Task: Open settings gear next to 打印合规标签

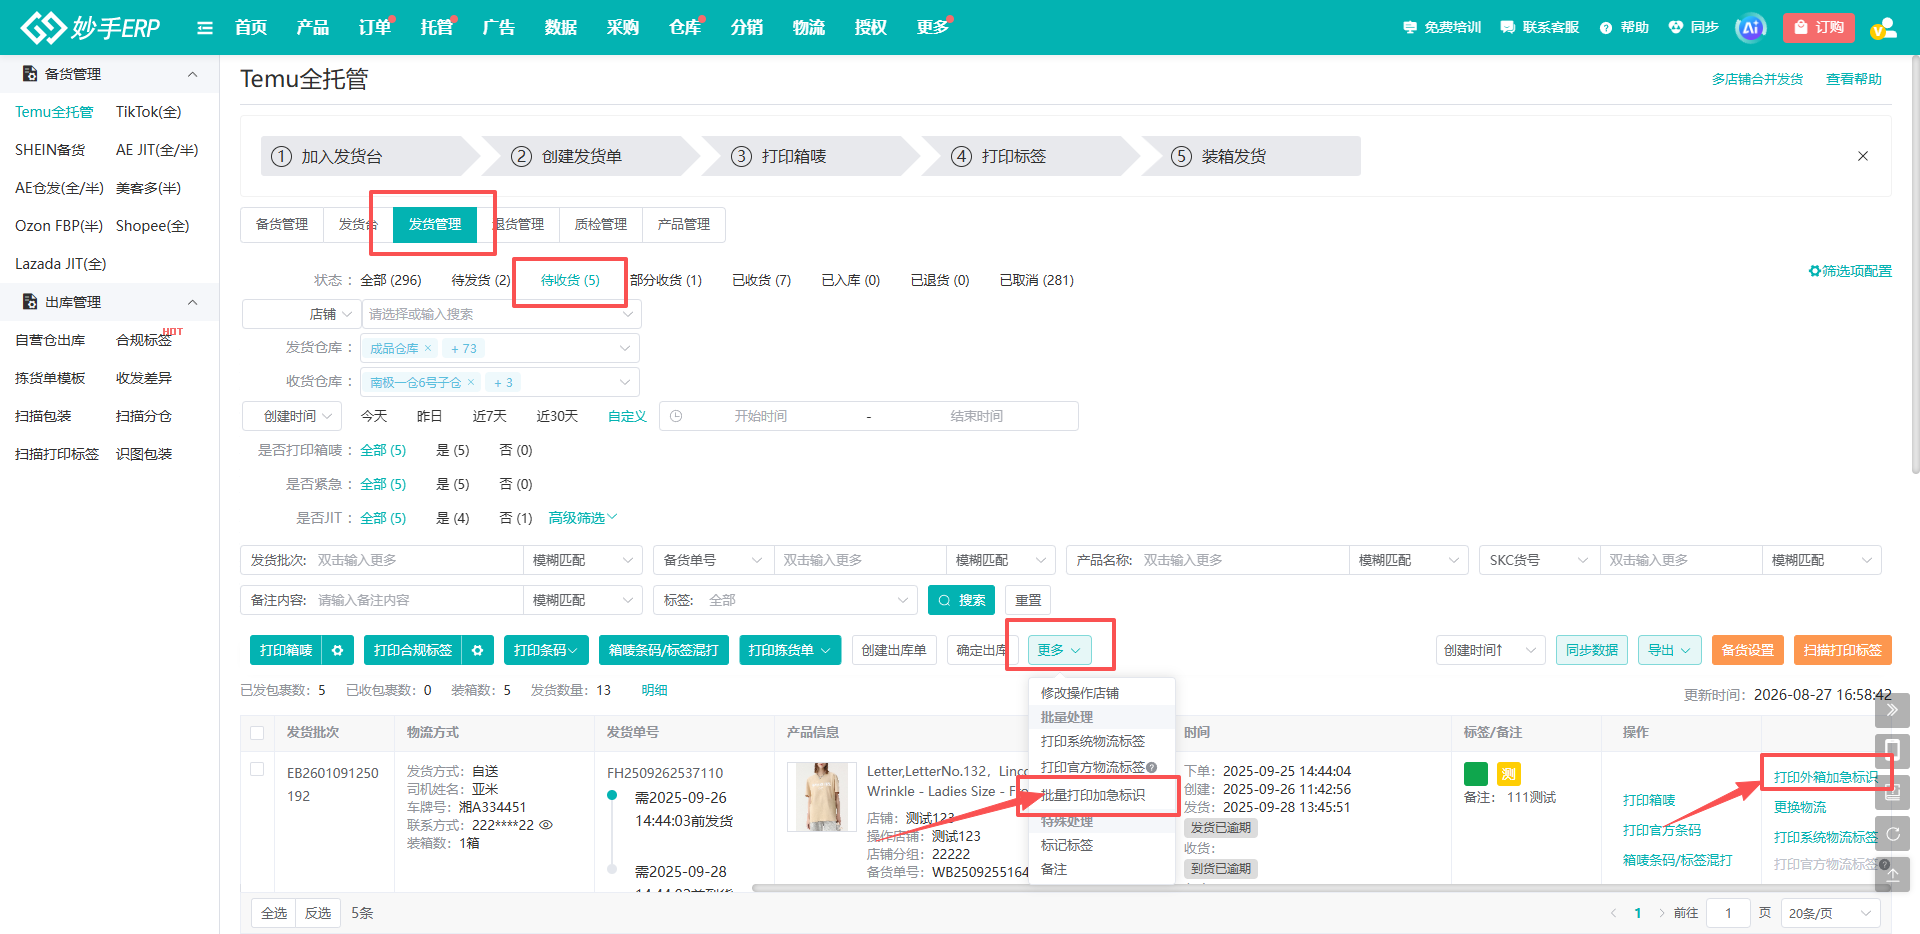Action: (x=478, y=650)
